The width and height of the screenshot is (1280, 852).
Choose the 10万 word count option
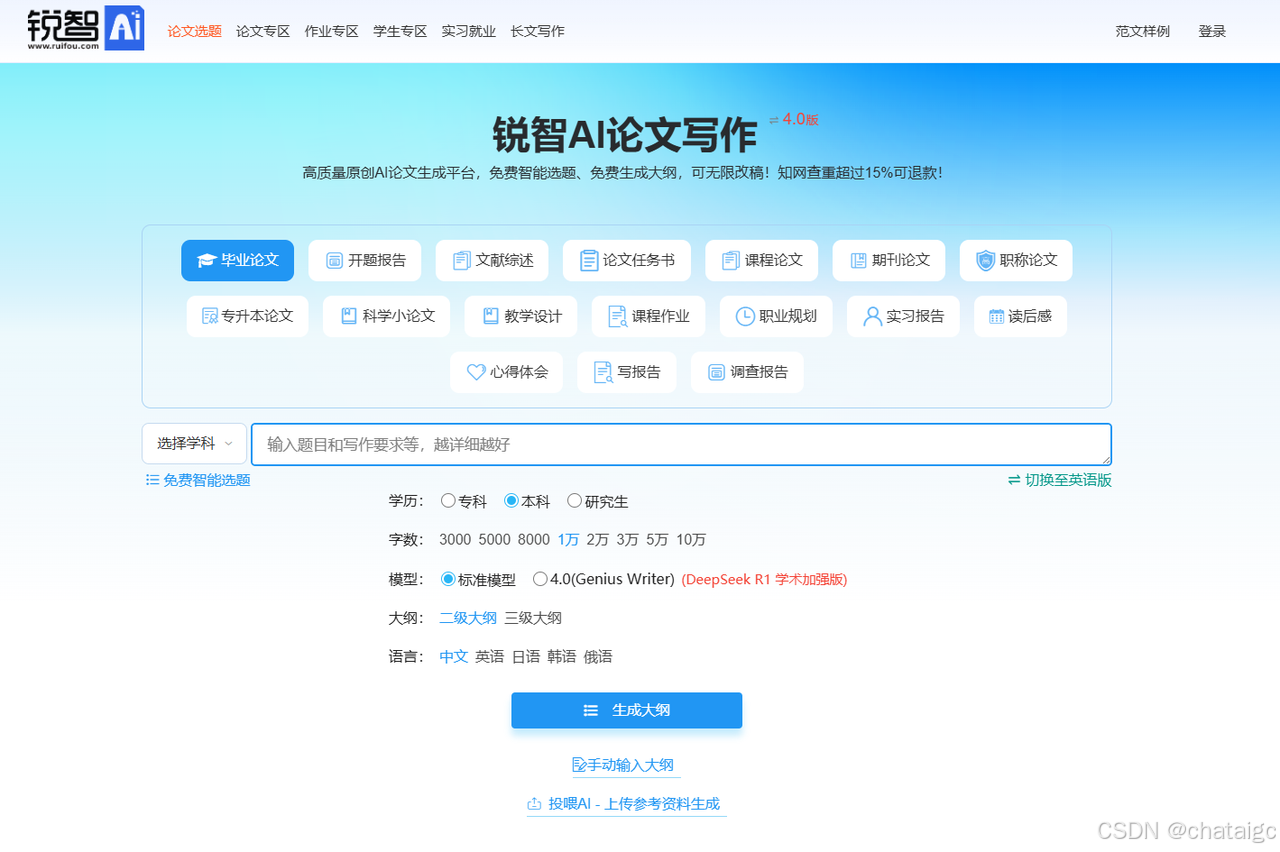coord(691,540)
